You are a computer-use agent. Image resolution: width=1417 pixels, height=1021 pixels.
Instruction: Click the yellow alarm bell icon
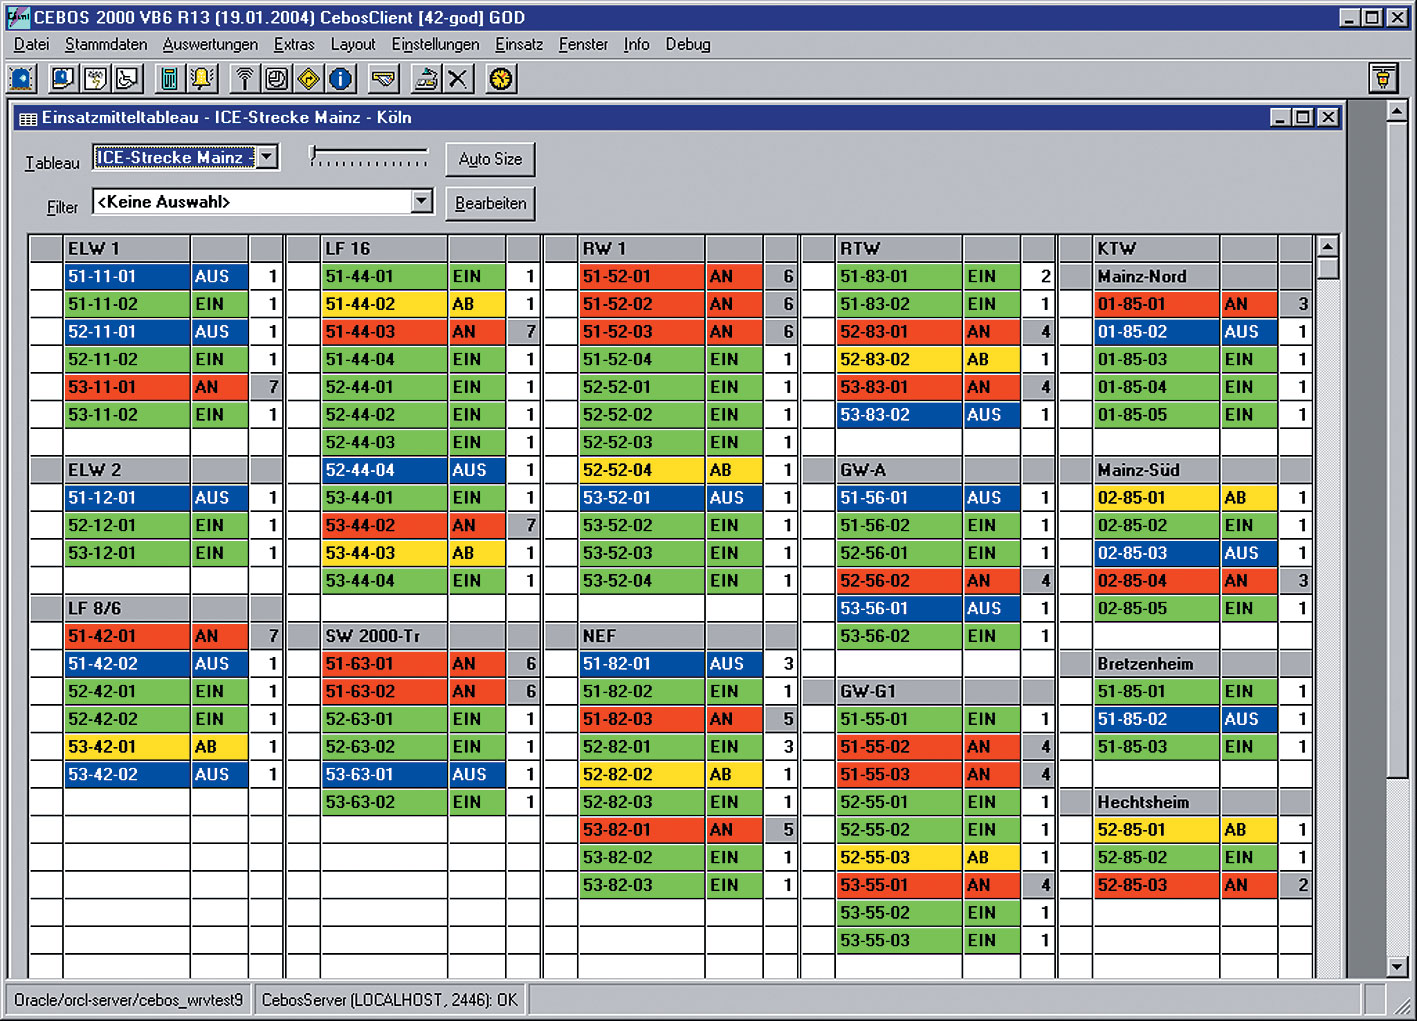[x=203, y=78]
